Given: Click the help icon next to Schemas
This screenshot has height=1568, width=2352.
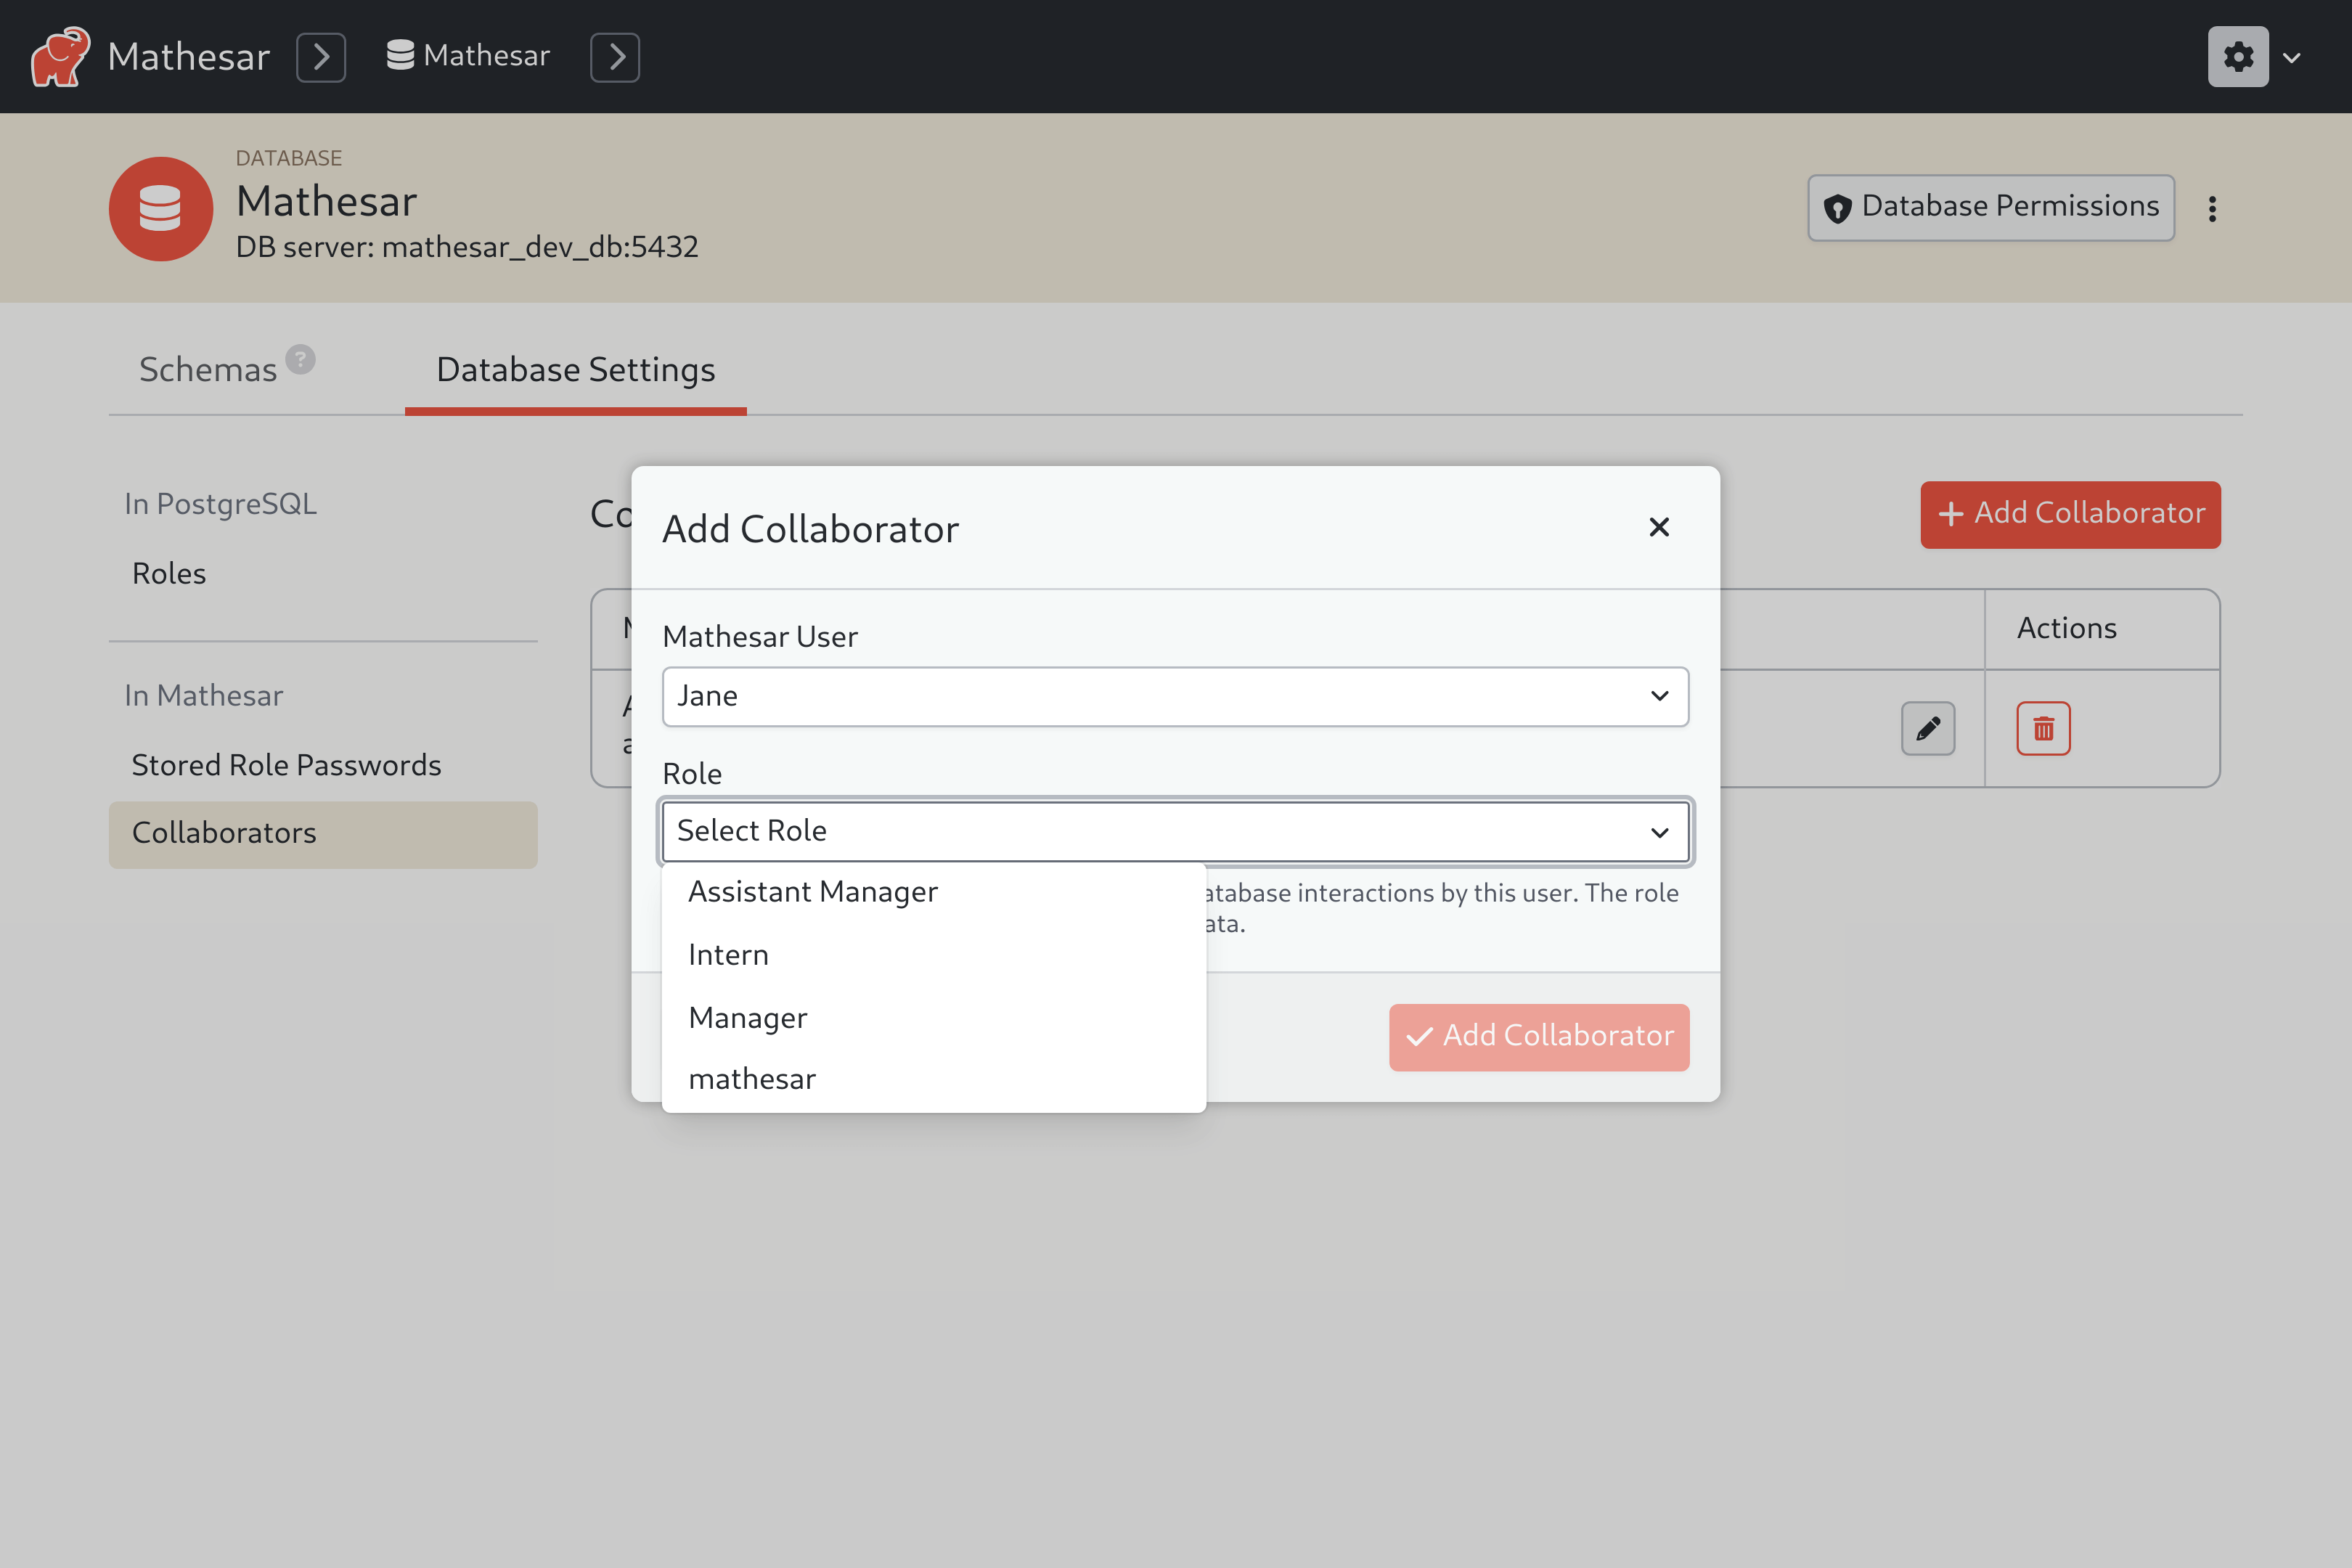Looking at the screenshot, I should (x=301, y=359).
